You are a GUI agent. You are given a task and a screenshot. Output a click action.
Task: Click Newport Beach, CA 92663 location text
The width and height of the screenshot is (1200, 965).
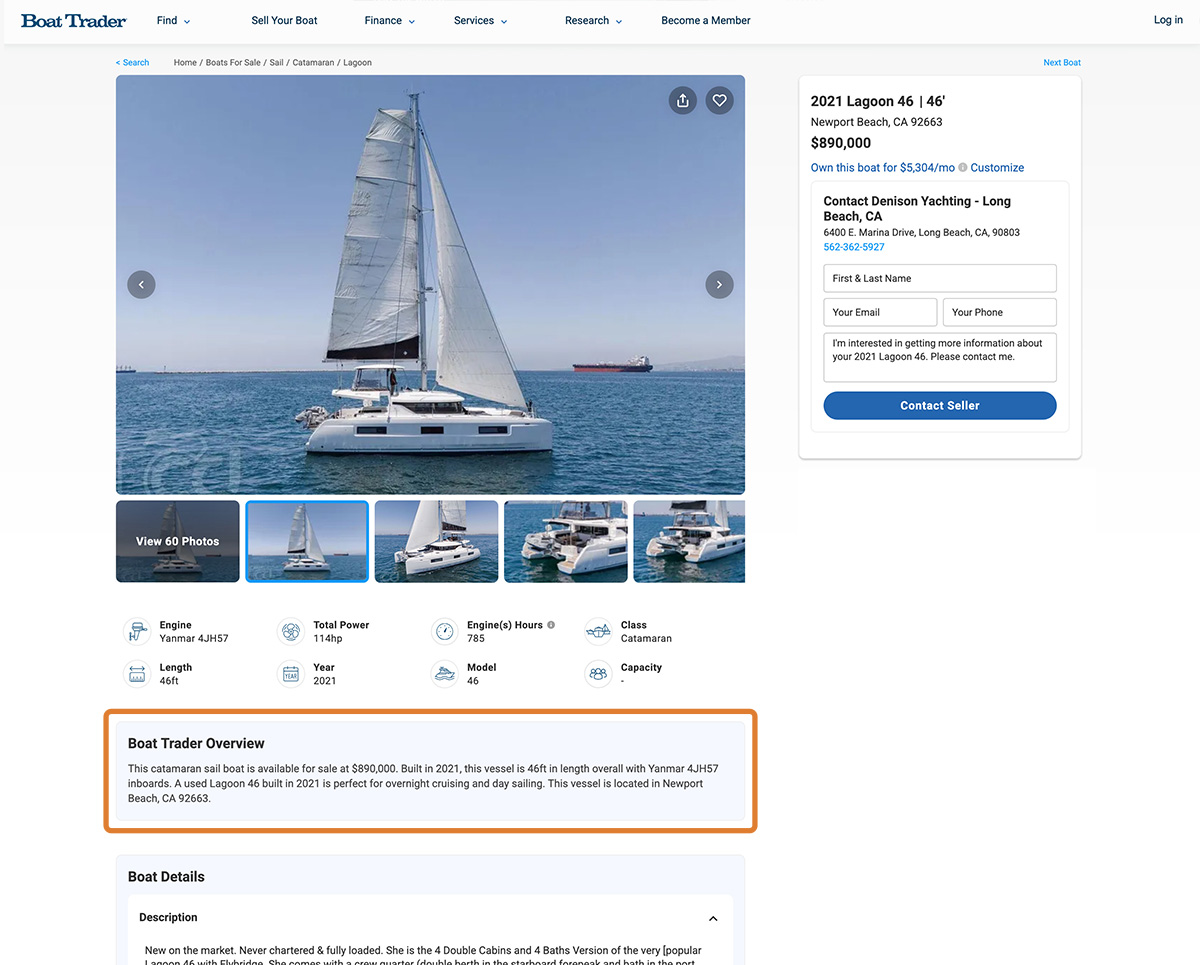click(877, 122)
